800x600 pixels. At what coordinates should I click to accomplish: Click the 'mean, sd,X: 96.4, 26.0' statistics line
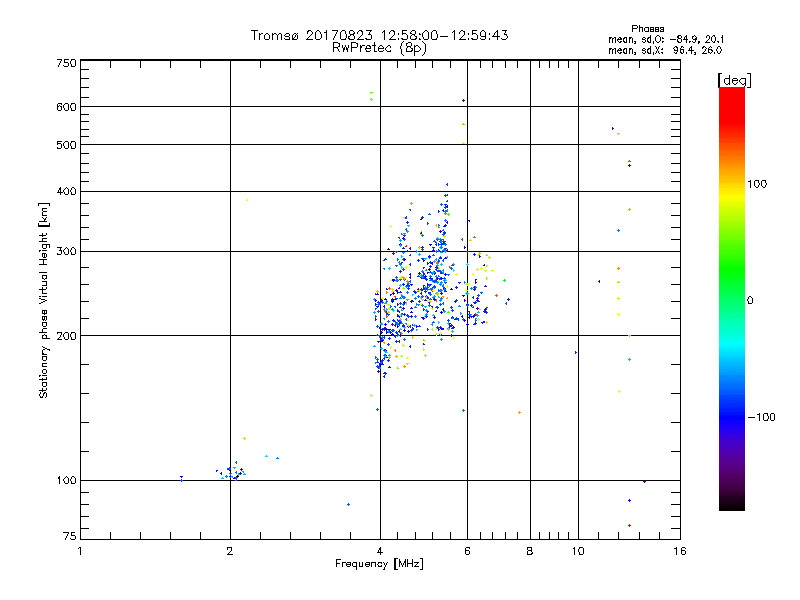tap(665, 50)
